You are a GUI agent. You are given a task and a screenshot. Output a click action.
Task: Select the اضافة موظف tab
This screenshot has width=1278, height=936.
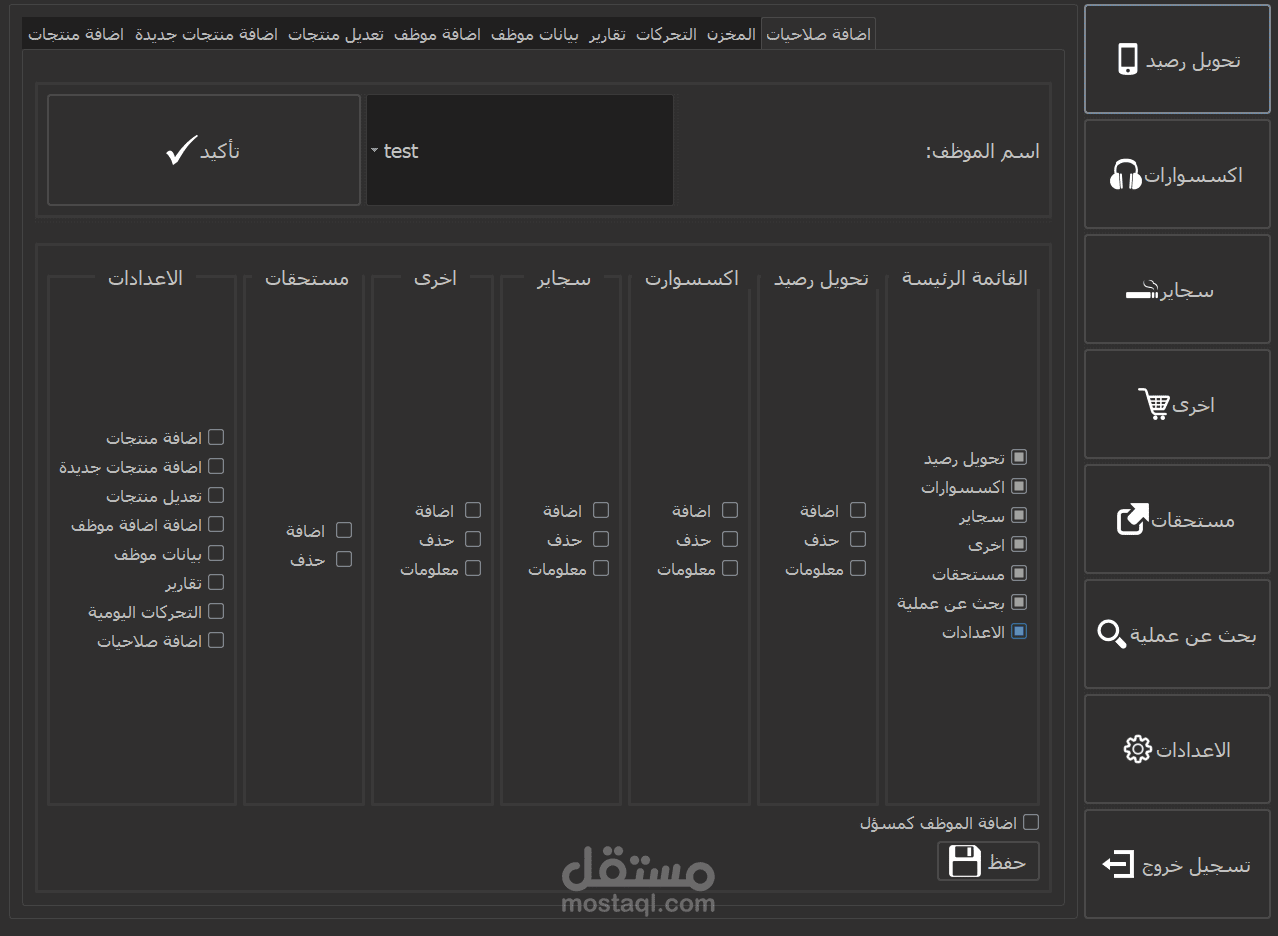437,34
